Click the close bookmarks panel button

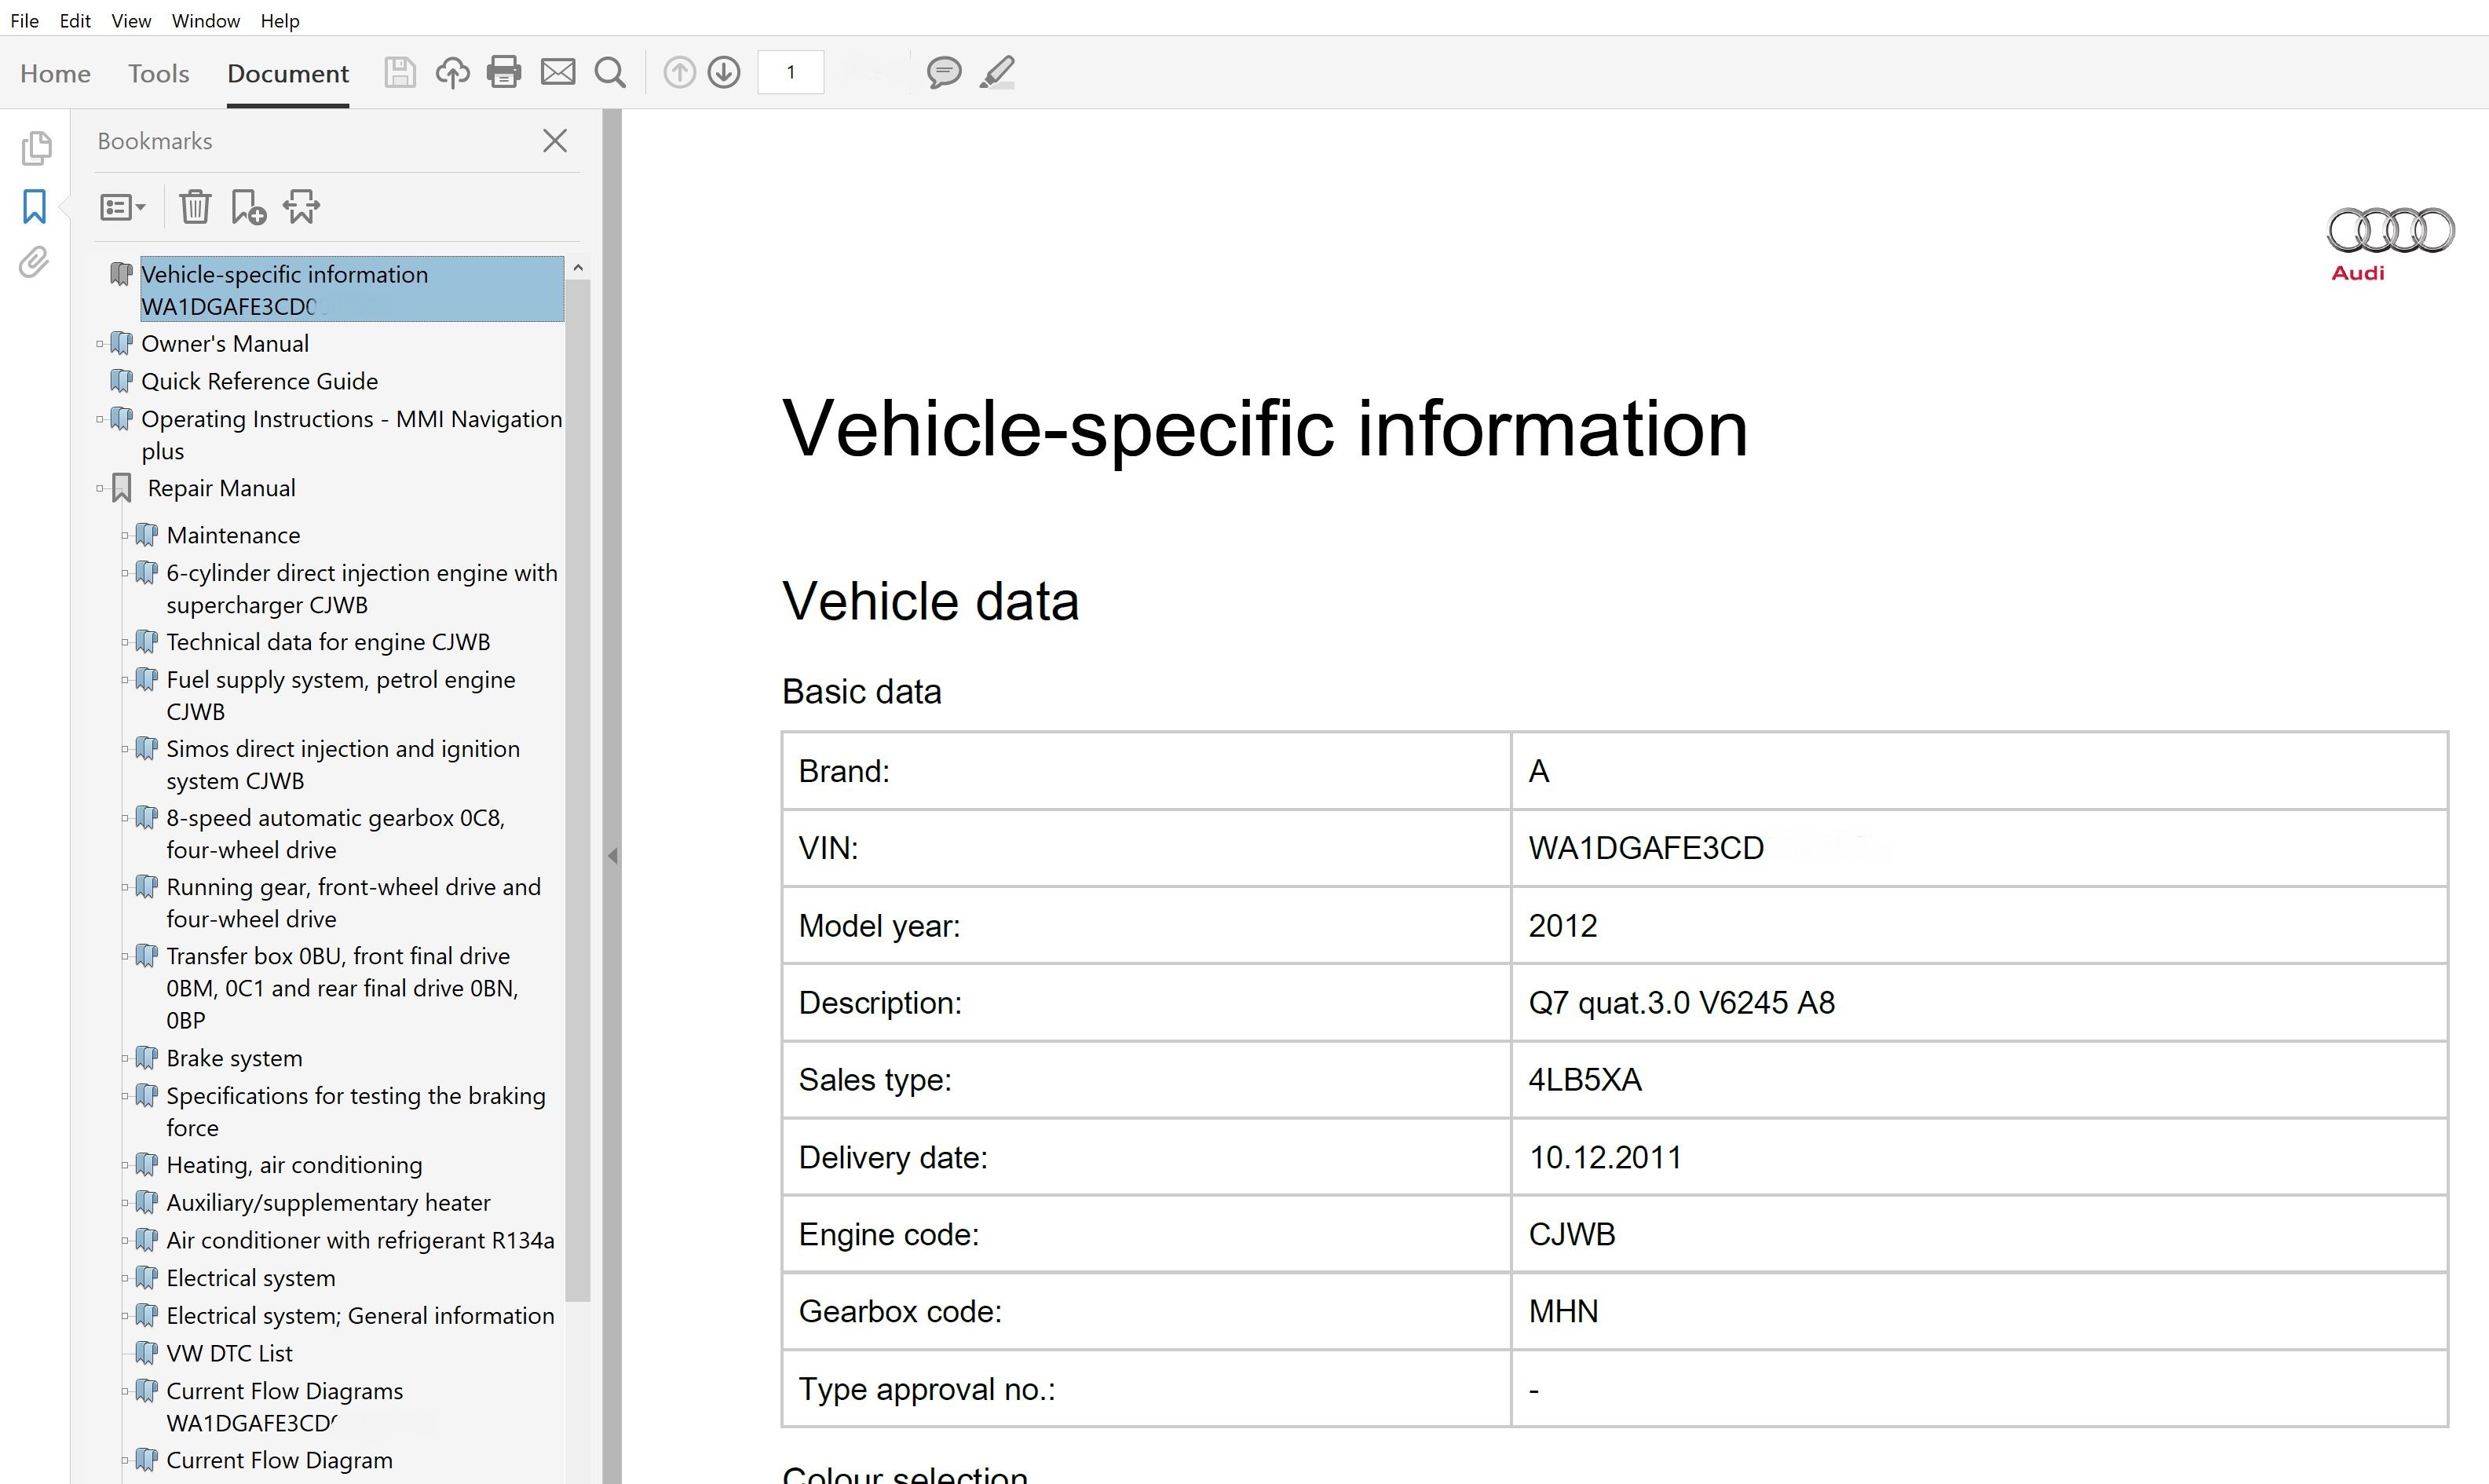point(554,141)
